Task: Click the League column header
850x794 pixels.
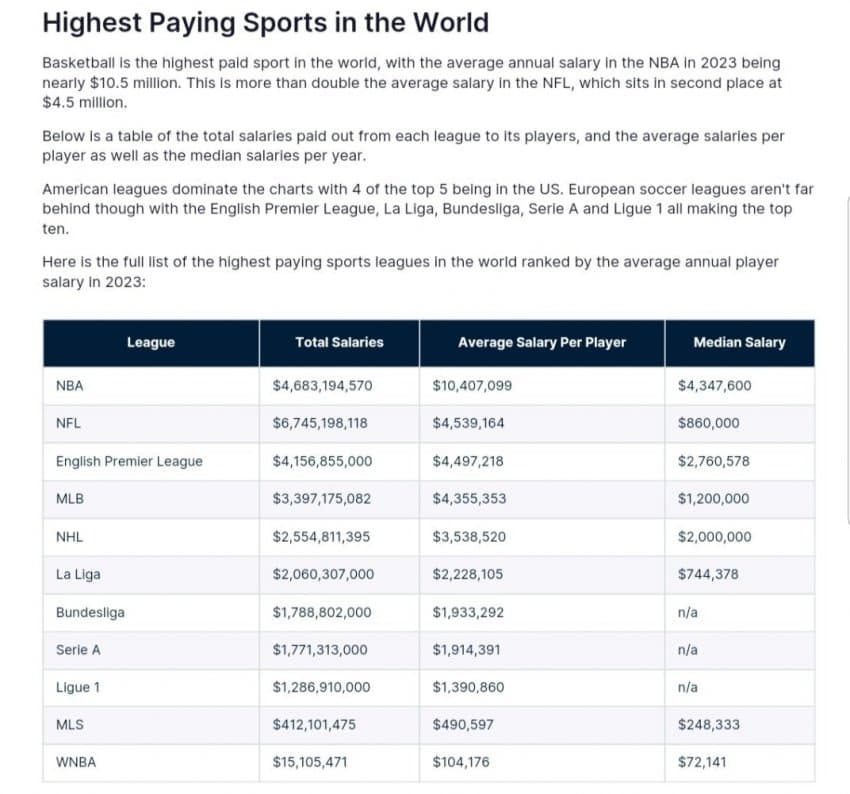Action: coord(151,343)
